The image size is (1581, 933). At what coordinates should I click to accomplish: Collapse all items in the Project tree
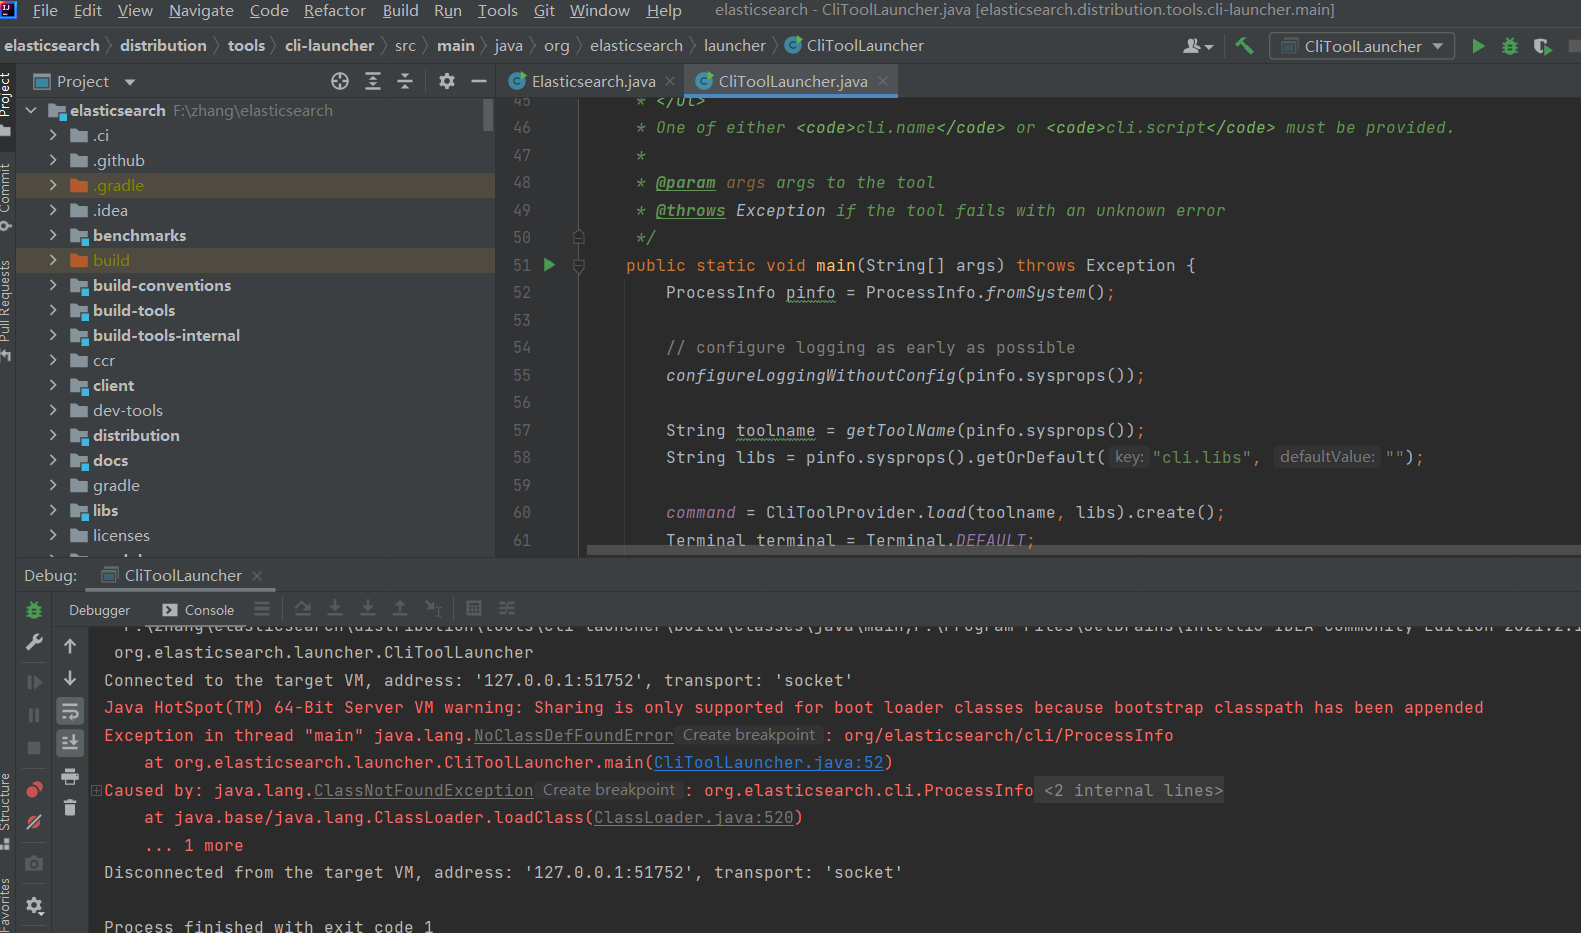[x=405, y=81]
